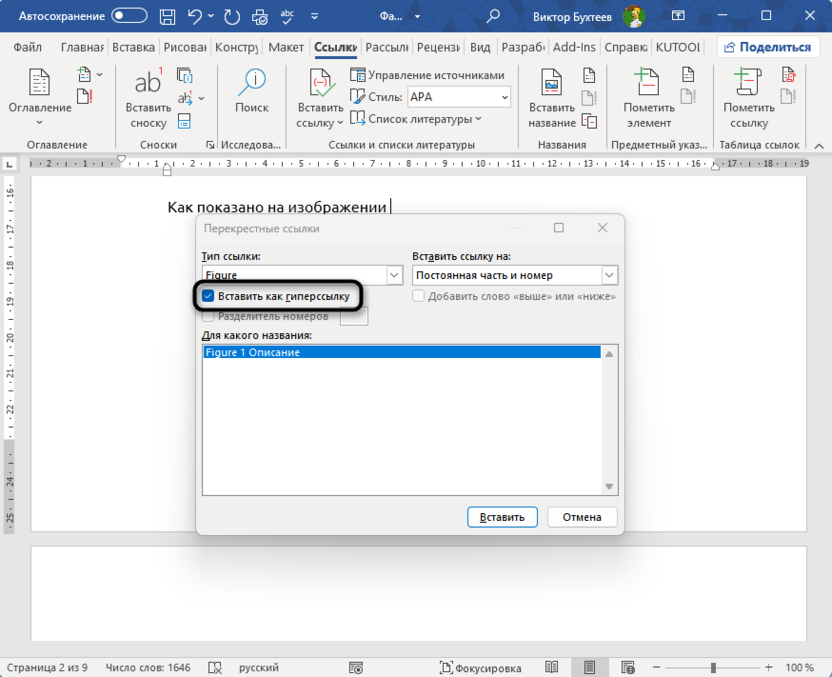Click the Вставить button in the dialog
The height and width of the screenshot is (677, 832).
502,517
